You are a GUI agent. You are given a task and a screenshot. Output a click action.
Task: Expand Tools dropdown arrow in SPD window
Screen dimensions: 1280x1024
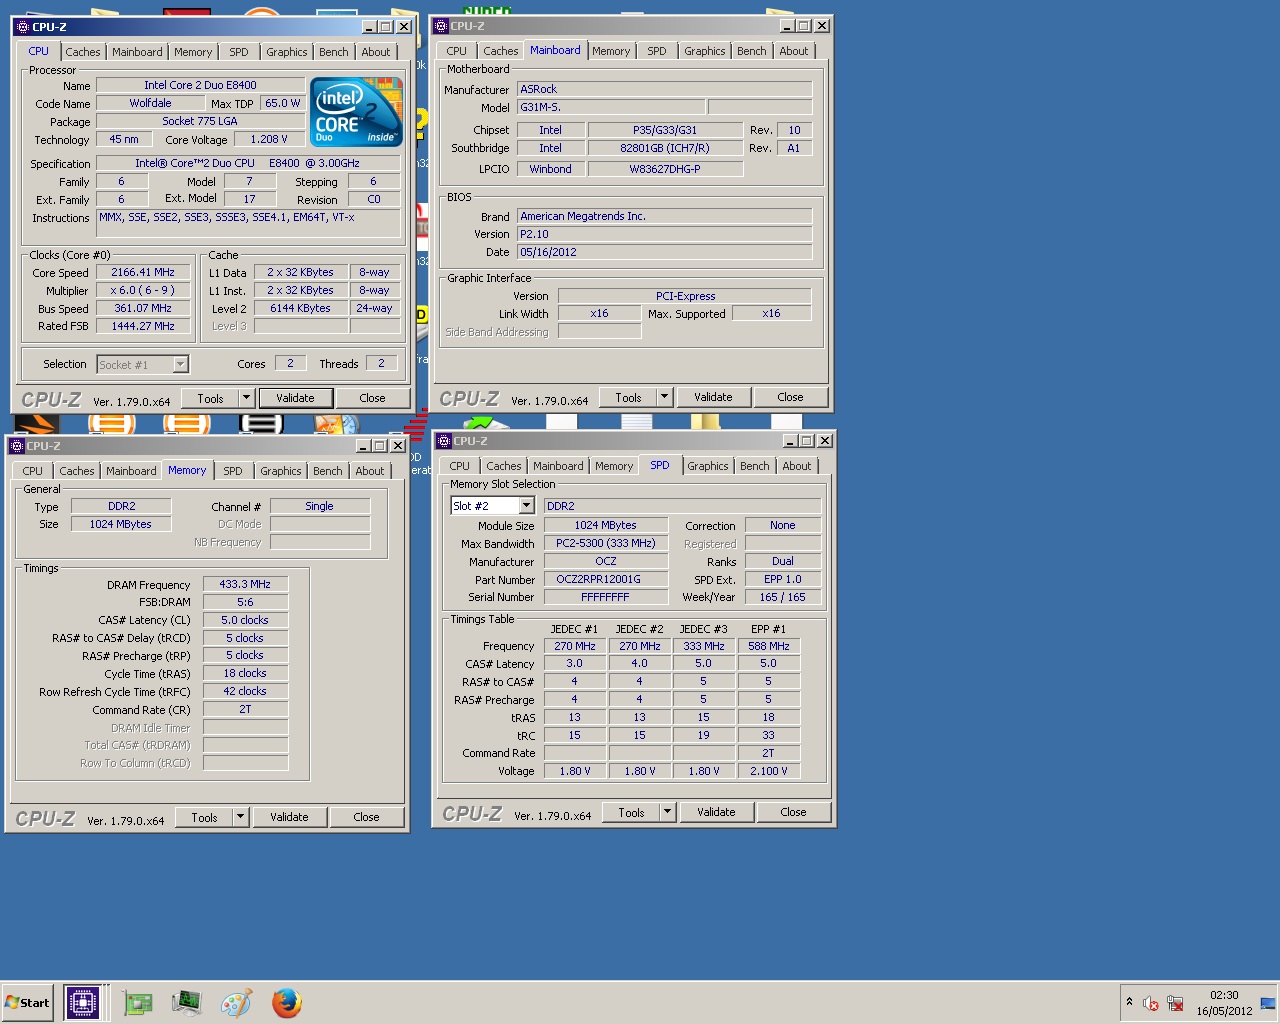point(667,812)
